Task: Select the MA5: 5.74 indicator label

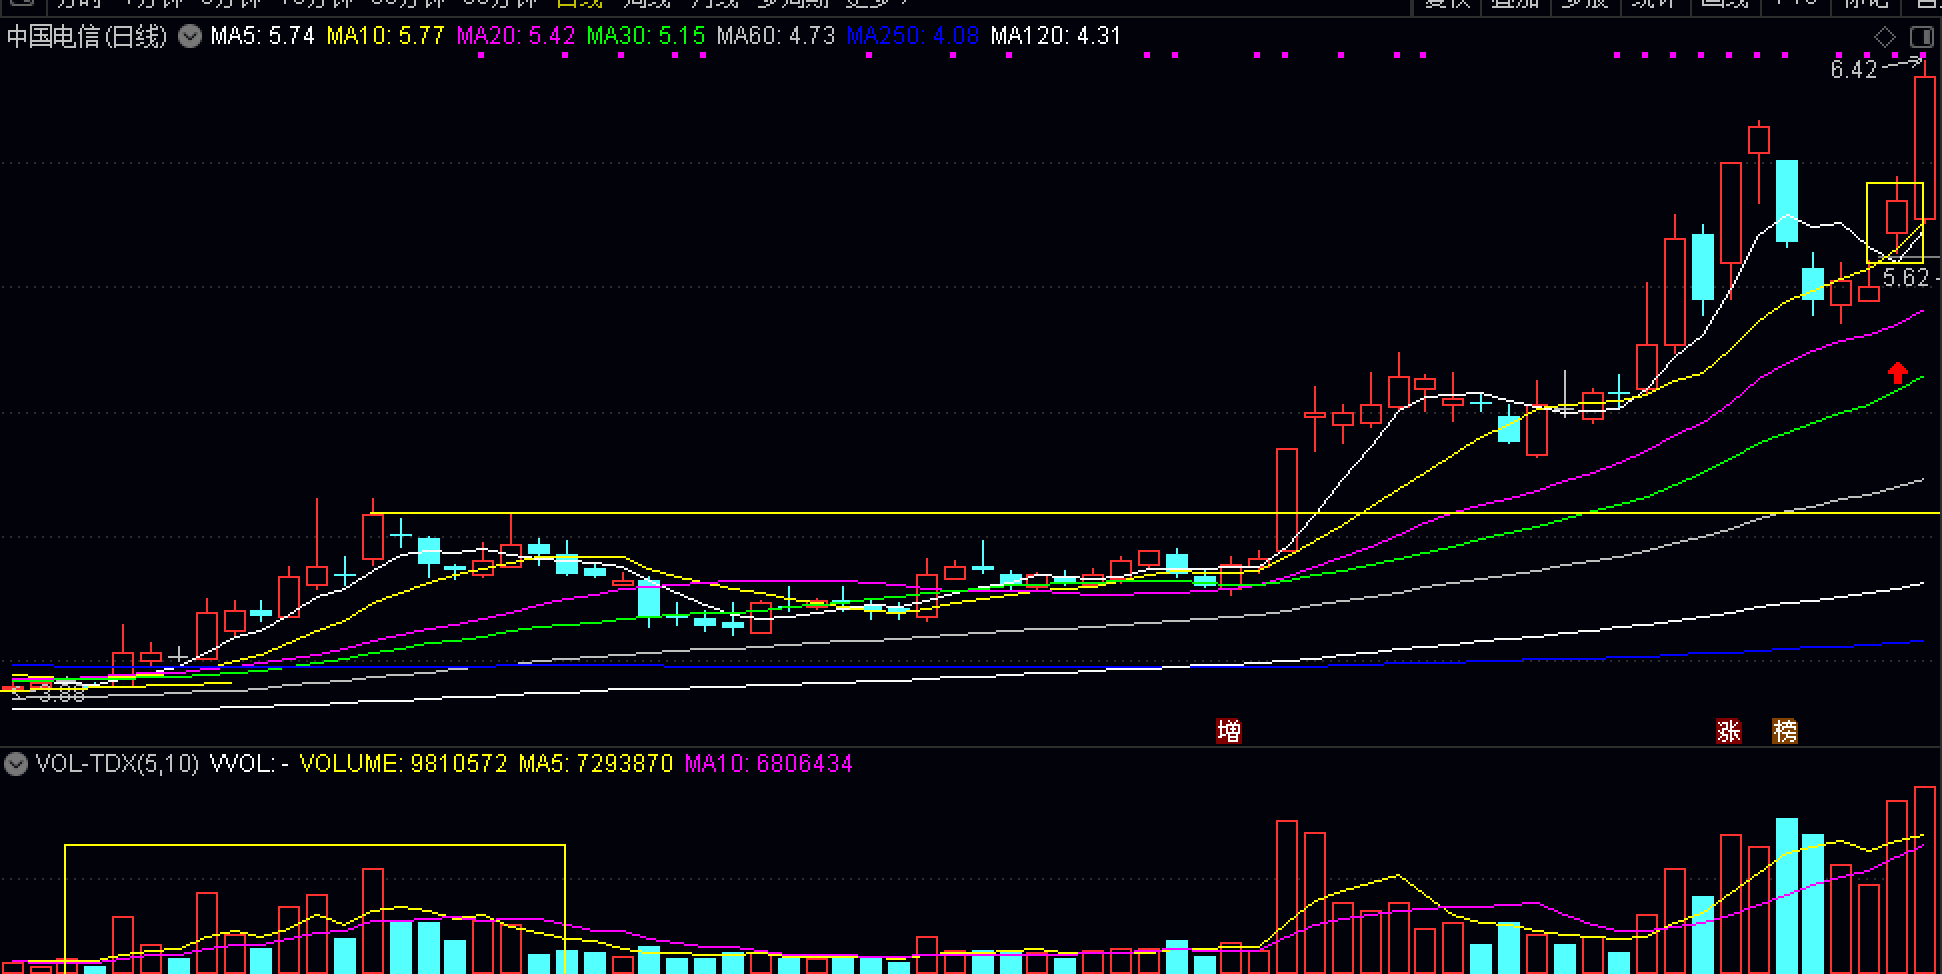Action: [262, 37]
